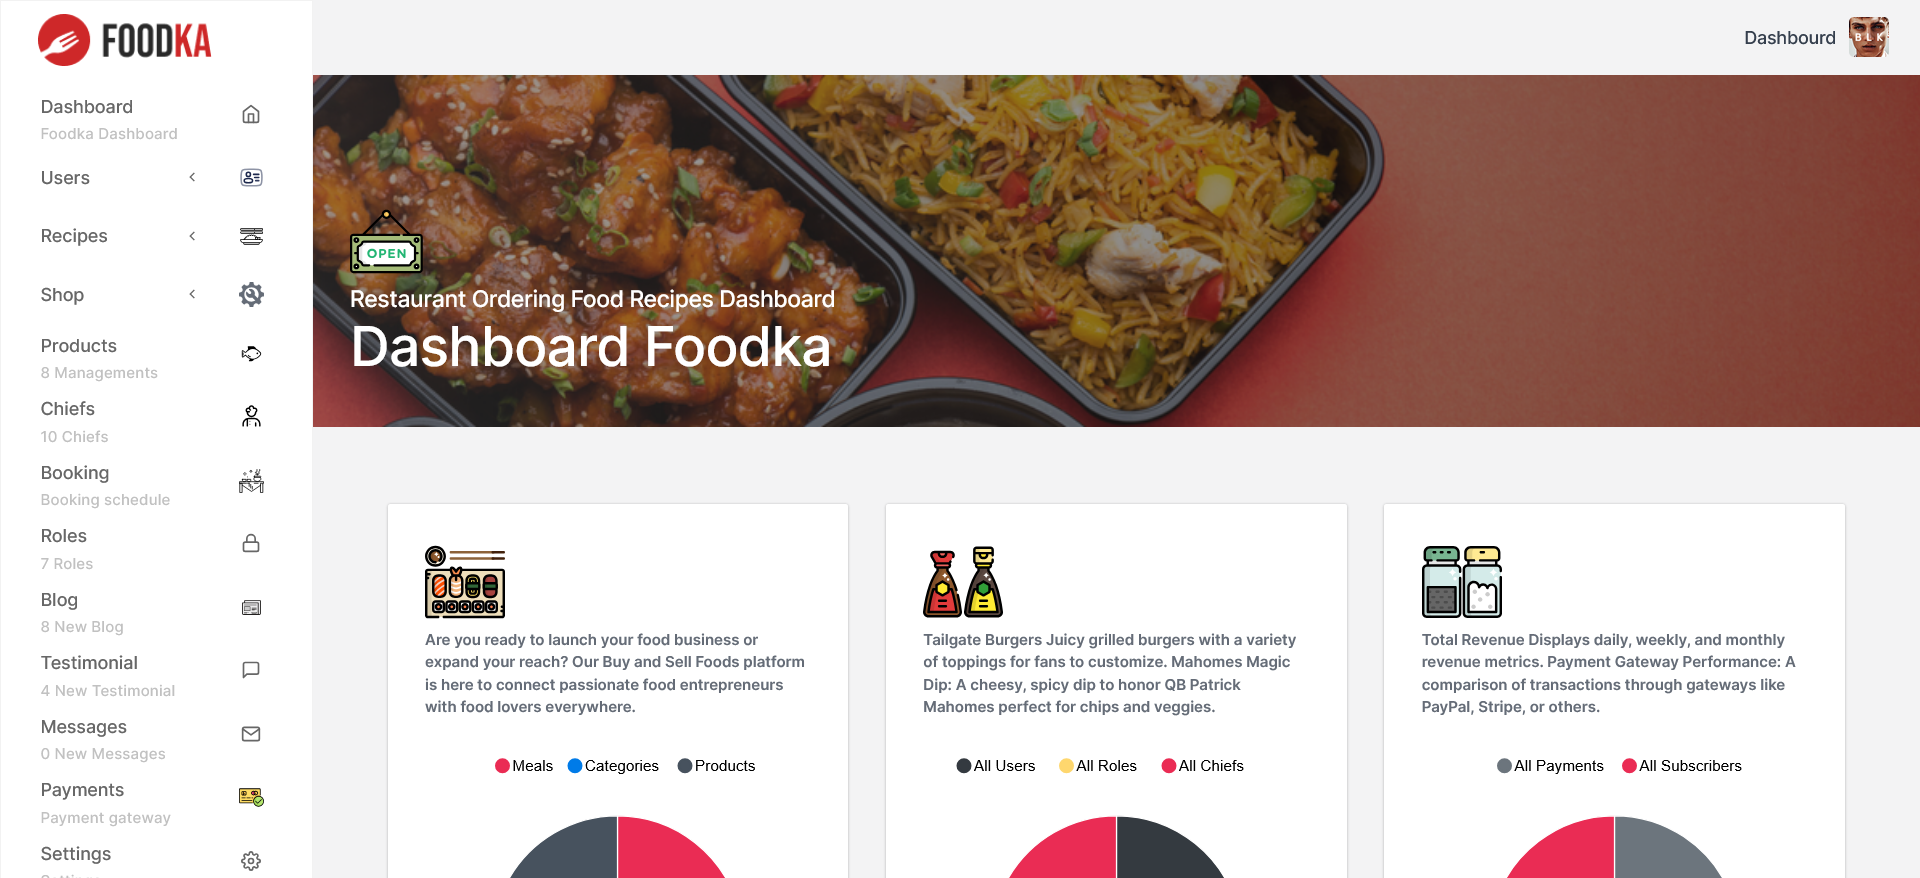
Task: Expand the Shop submenu chevron
Action: (x=192, y=294)
